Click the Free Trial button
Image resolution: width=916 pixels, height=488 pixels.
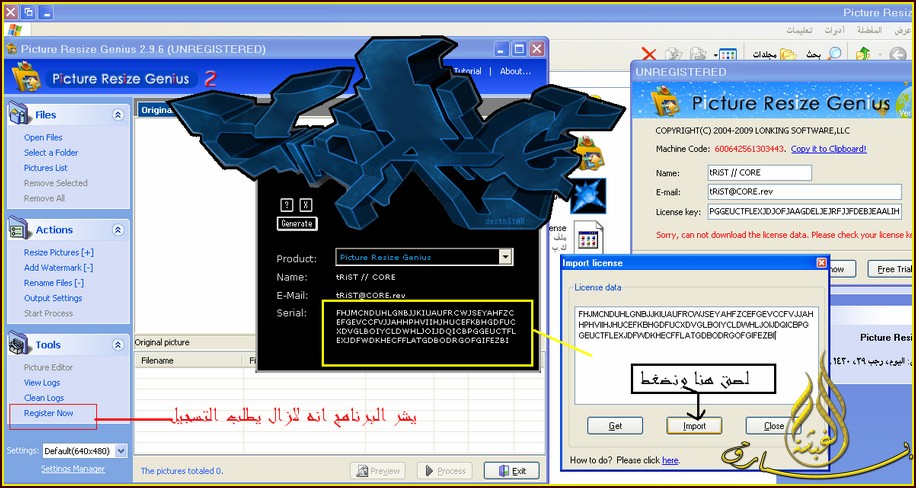(x=890, y=269)
